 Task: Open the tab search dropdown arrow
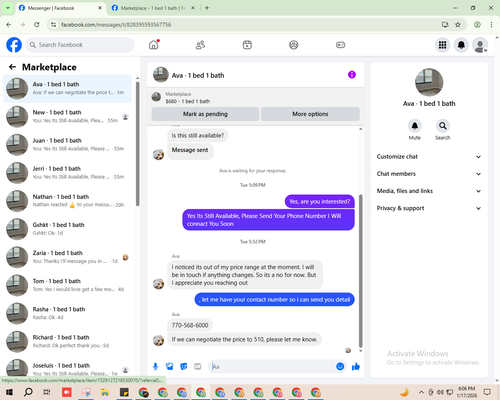click(x=8, y=8)
